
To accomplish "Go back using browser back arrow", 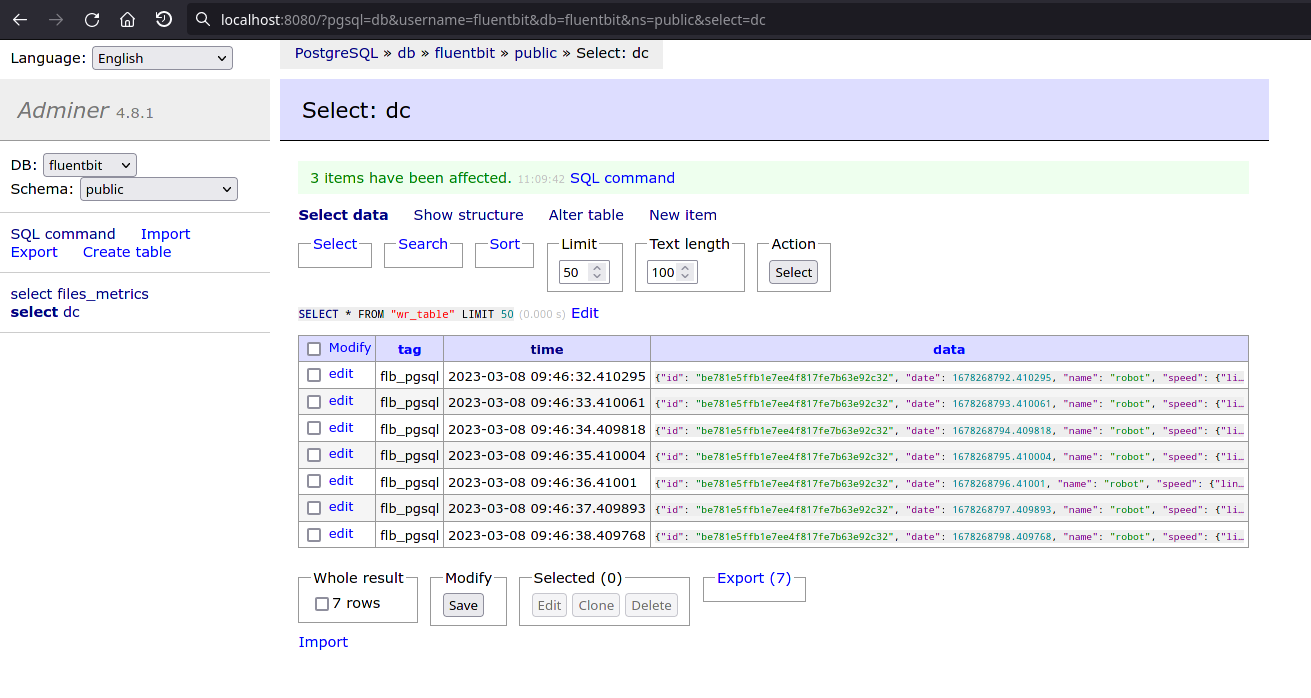I will point(20,19).
